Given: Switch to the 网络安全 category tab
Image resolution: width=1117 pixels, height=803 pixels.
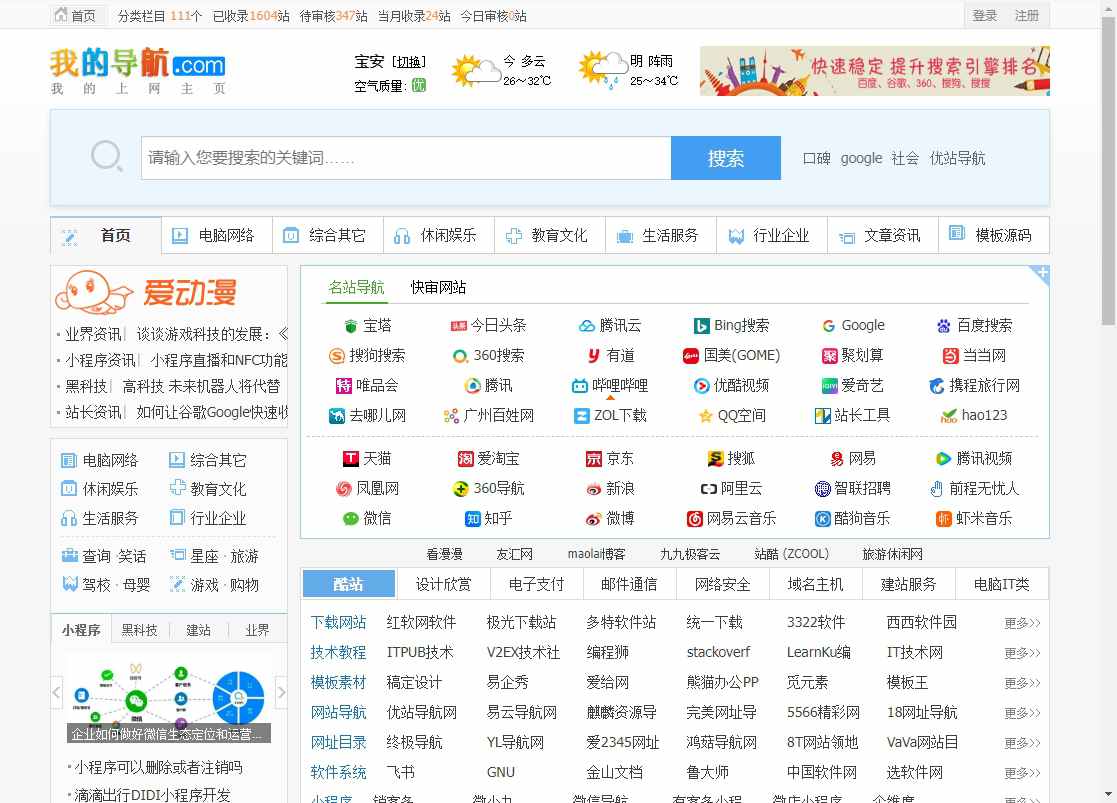Looking at the screenshot, I should [722, 584].
